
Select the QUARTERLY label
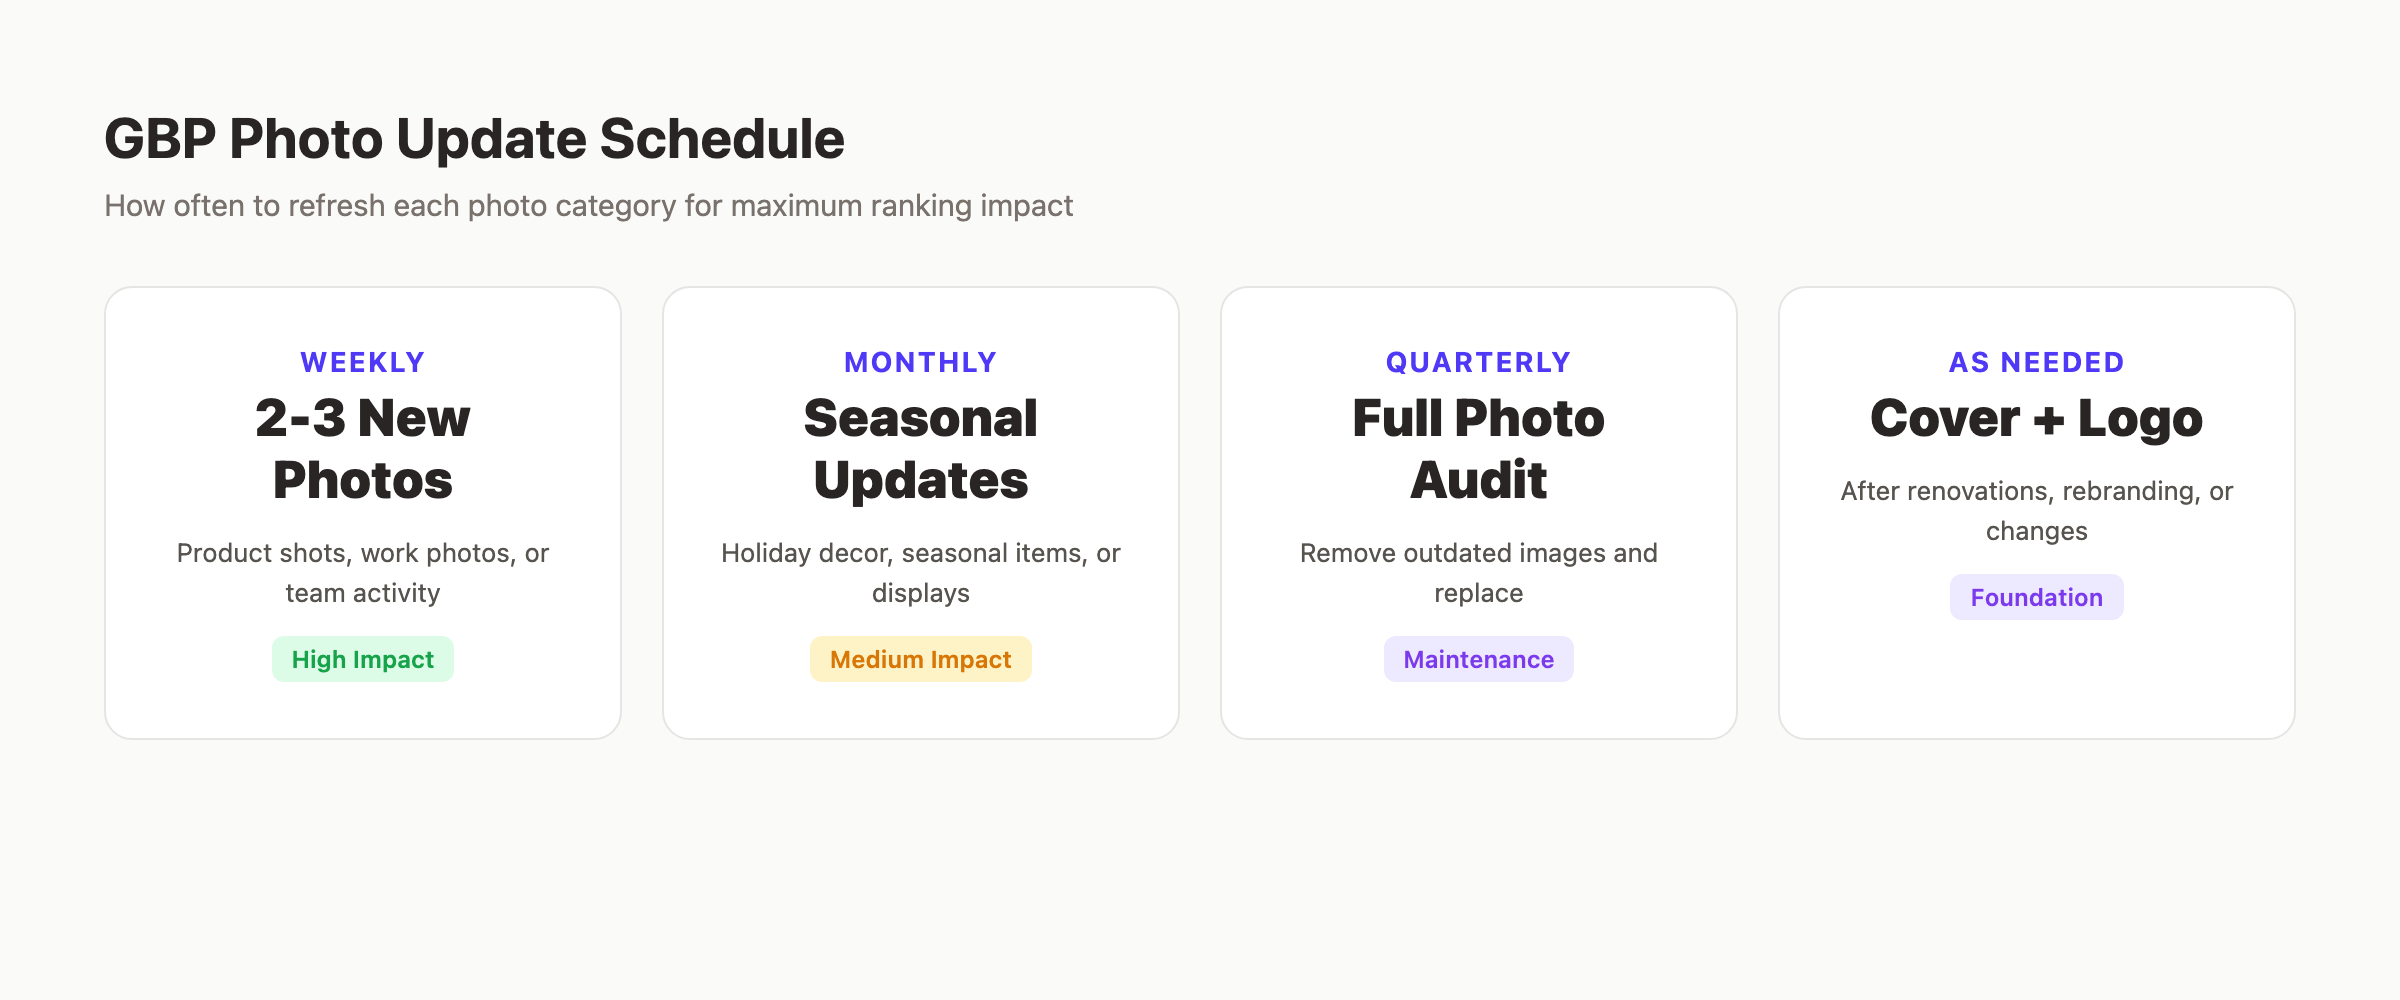1478,362
